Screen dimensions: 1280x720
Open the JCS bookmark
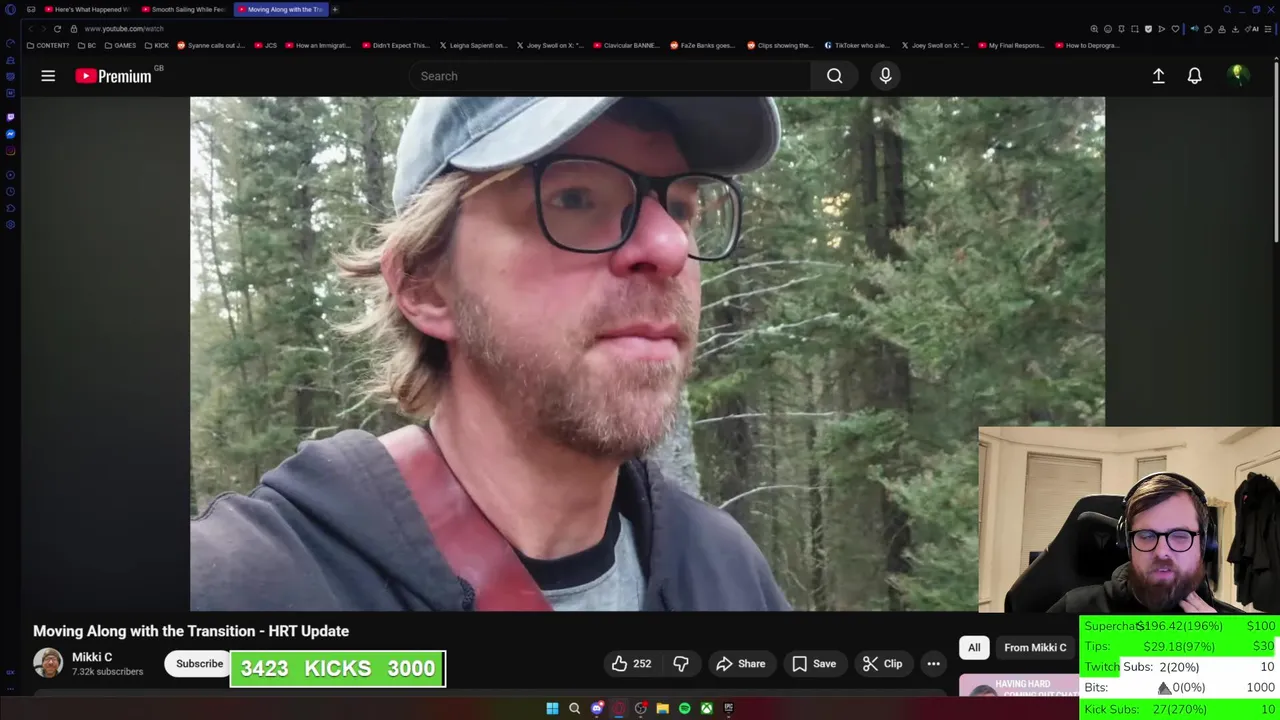[x=266, y=45]
